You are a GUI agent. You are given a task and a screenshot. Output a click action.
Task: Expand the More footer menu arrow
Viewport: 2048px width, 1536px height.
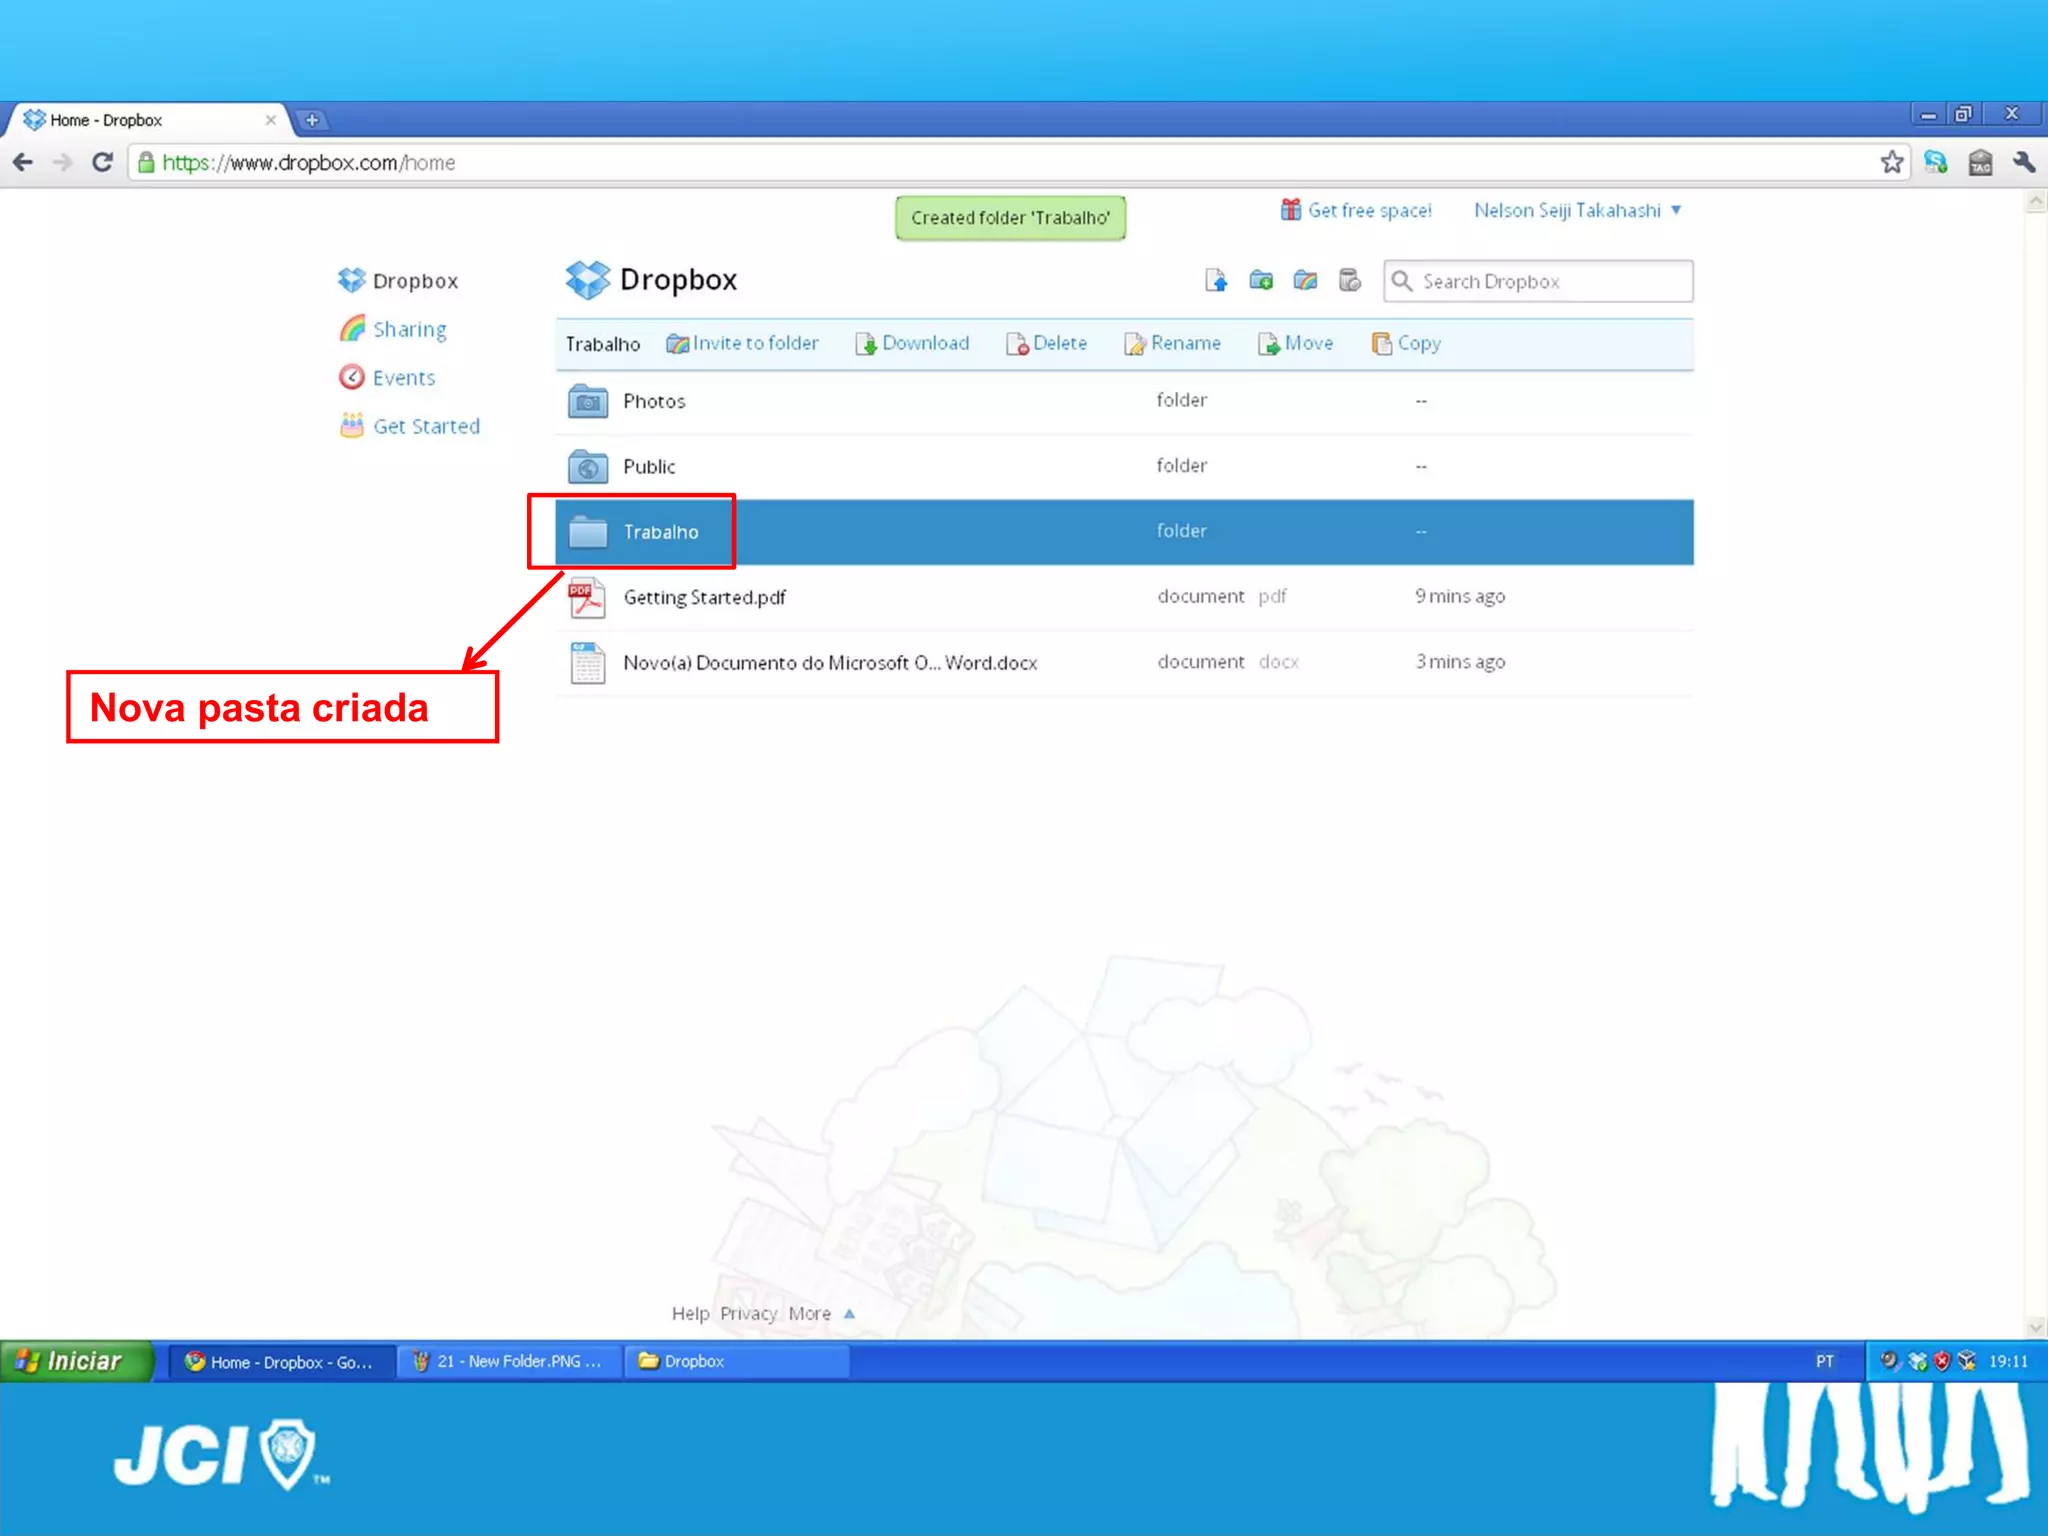pyautogui.click(x=849, y=1314)
